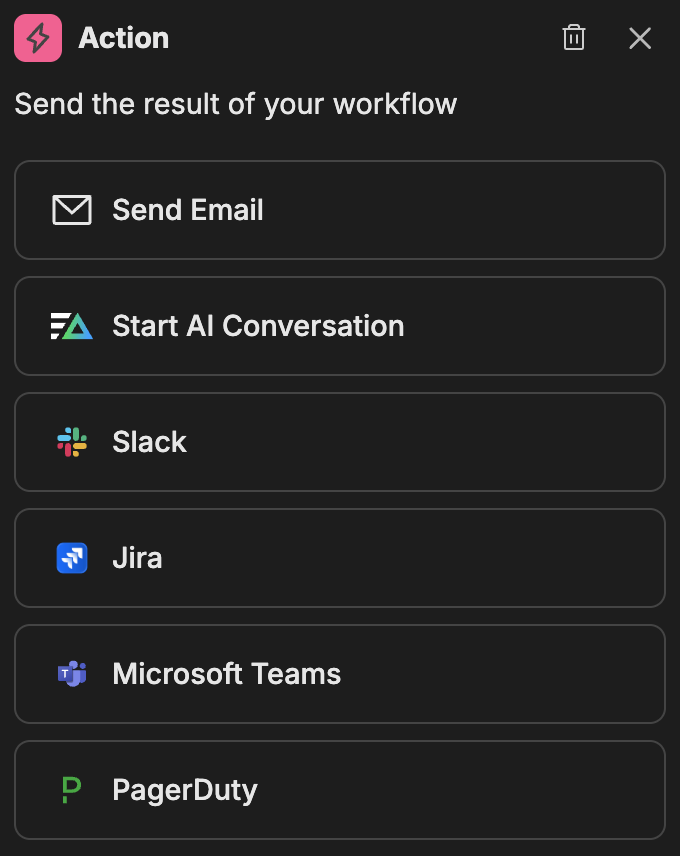
Task: Click the Send Email option label
Action: pyautogui.click(x=186, y=210)
